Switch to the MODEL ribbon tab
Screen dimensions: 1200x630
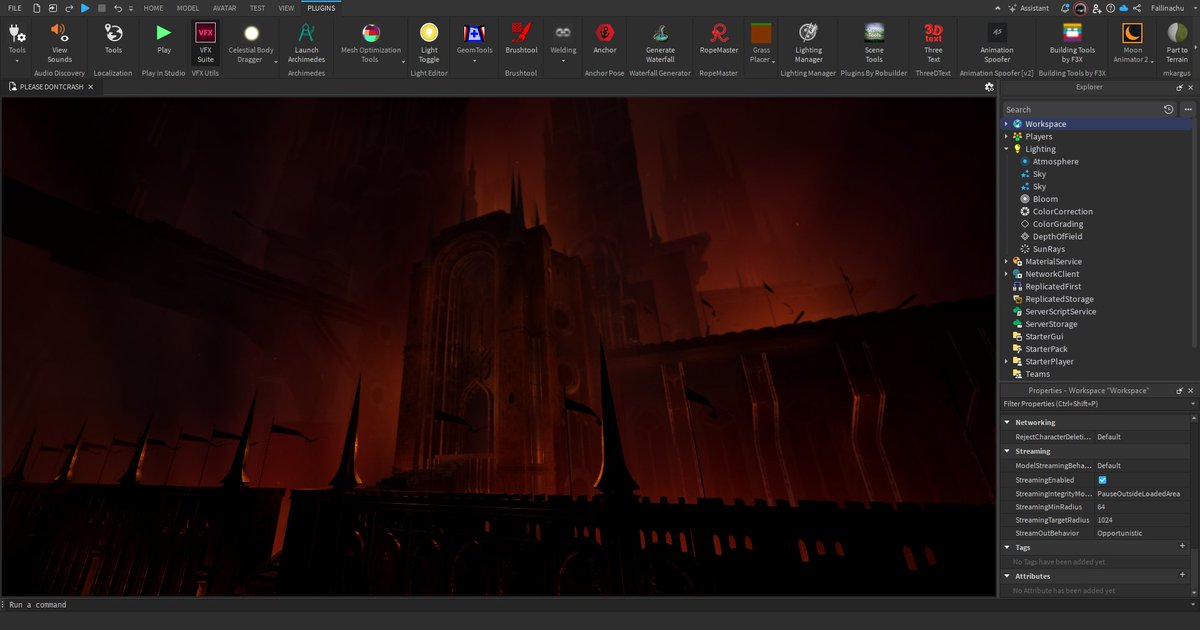click(x=188, y=7)
